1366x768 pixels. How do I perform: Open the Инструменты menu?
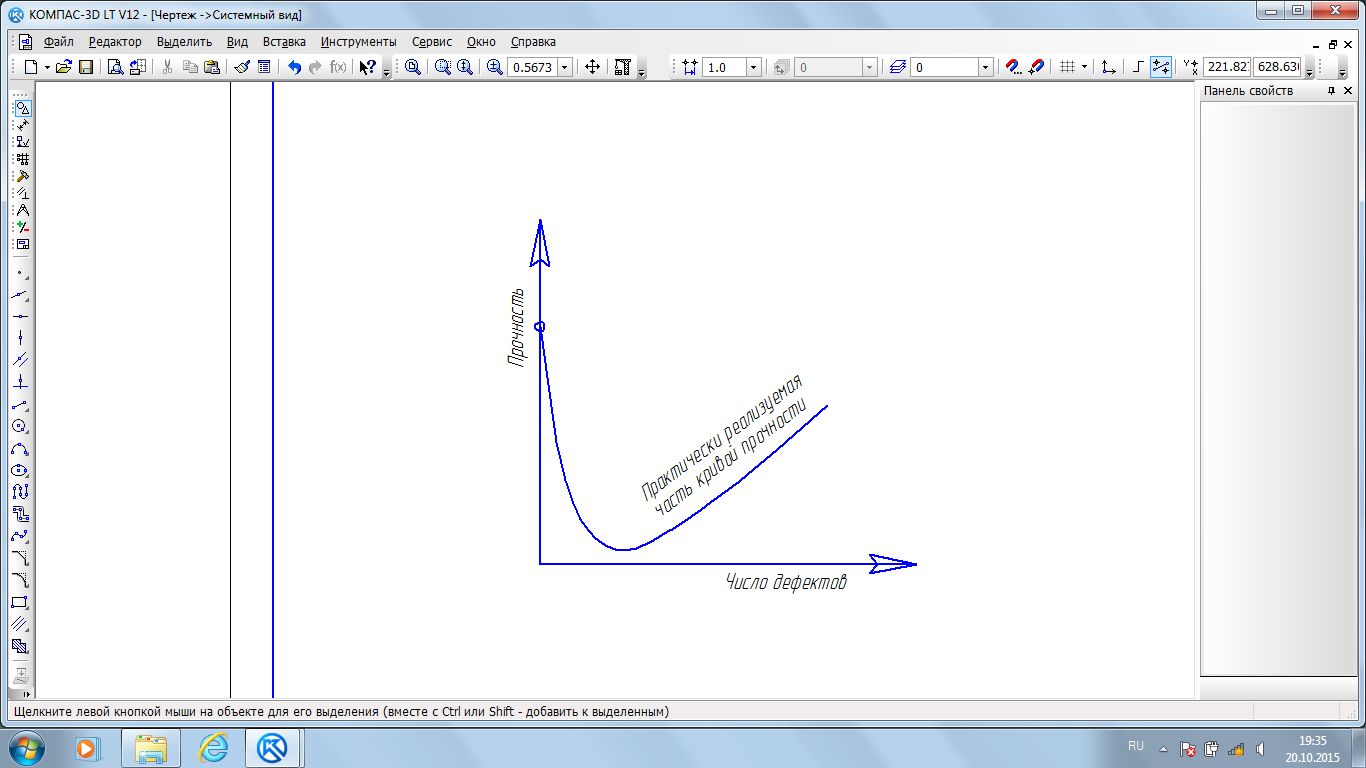pyautogui.click(x=358, y=42)
